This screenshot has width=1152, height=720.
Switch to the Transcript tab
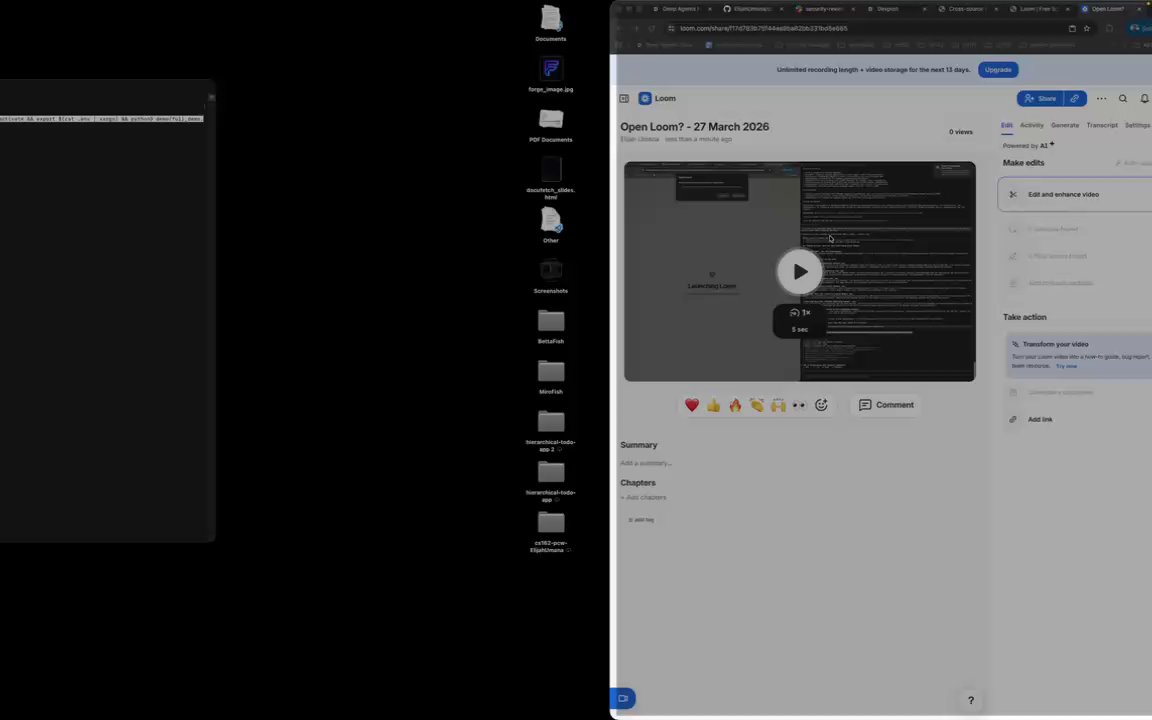(x=1102, y=126)
